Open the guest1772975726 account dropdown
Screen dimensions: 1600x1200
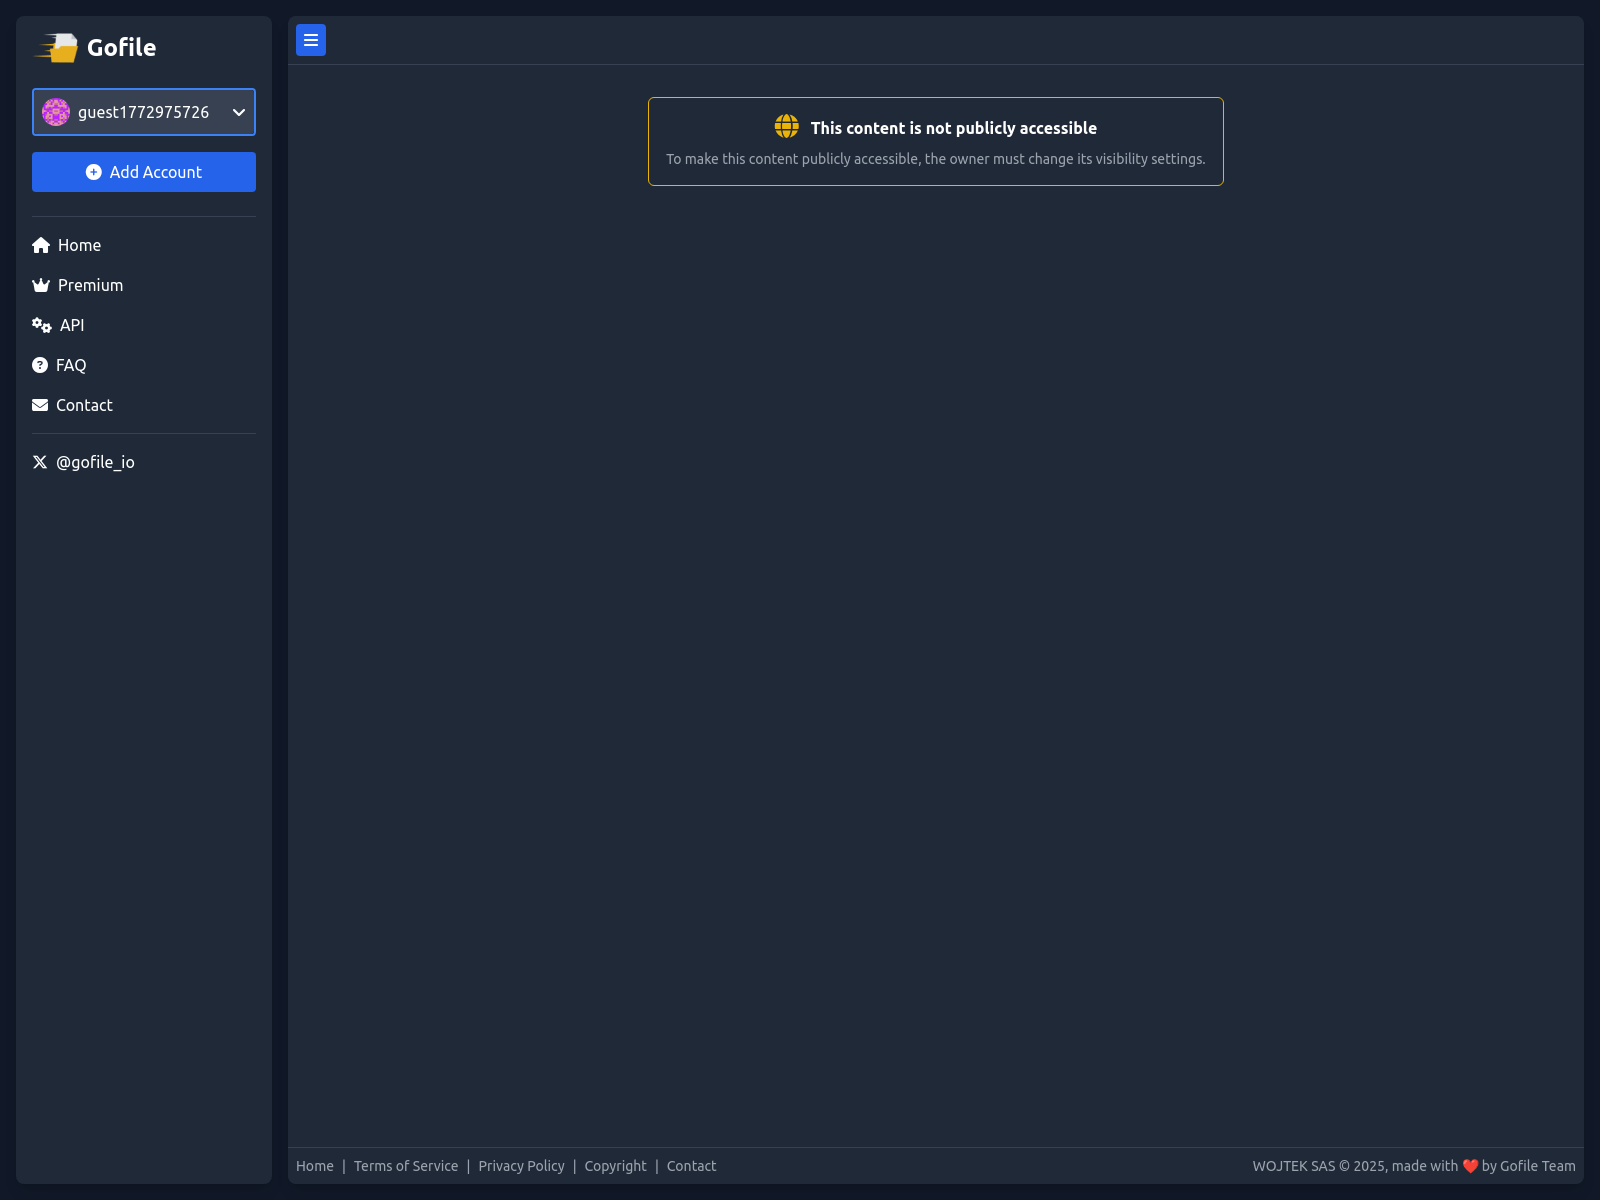[144, 112]
